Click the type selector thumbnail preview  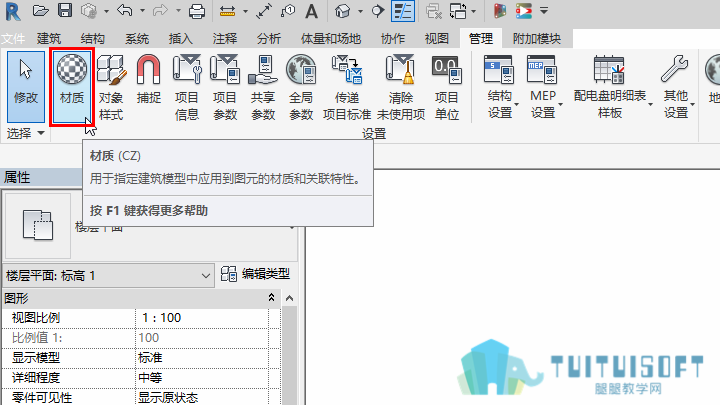click(x=38, y=225)
